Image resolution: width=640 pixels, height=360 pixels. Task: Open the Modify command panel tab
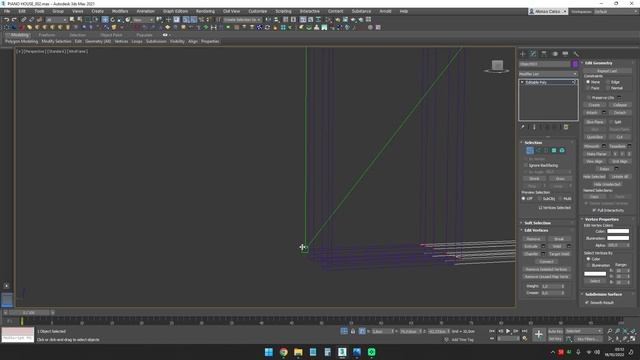coord(533,54)
